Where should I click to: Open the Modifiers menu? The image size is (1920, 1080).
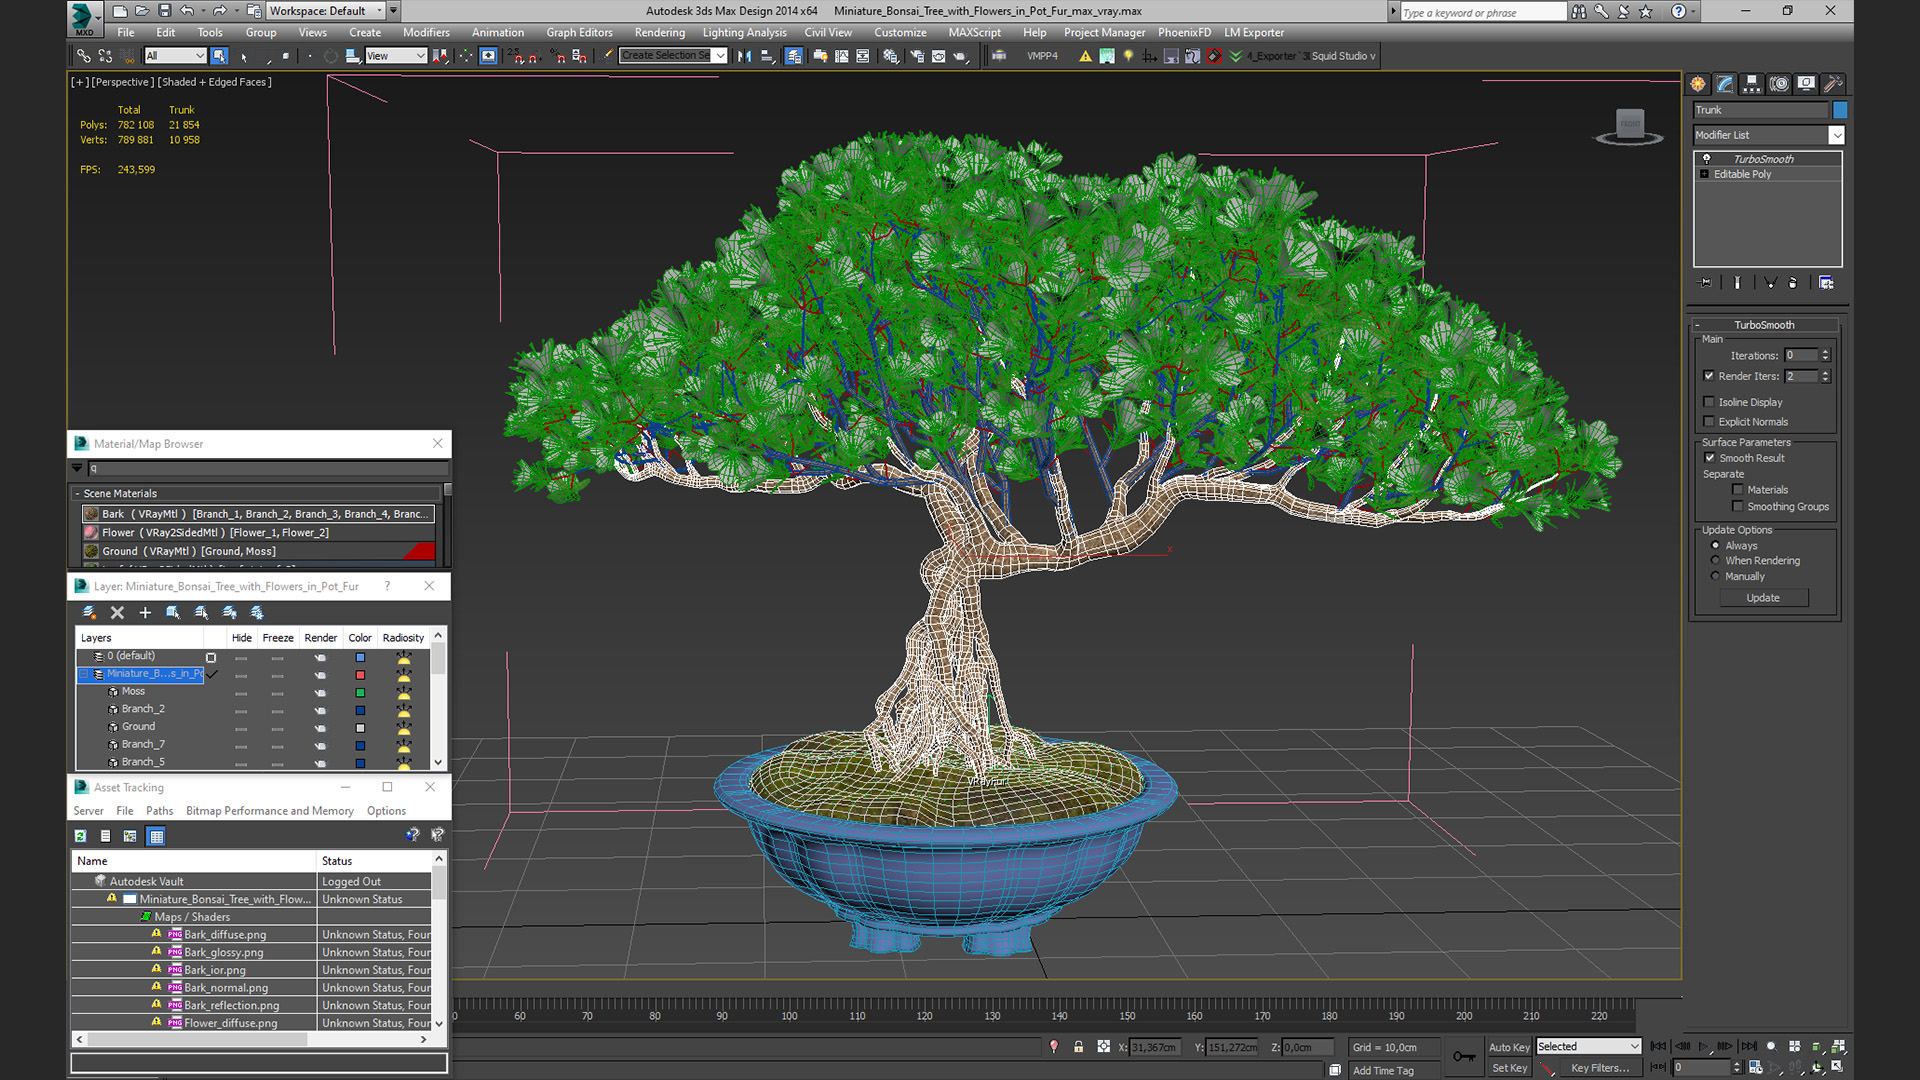click(x=426, y=33)
